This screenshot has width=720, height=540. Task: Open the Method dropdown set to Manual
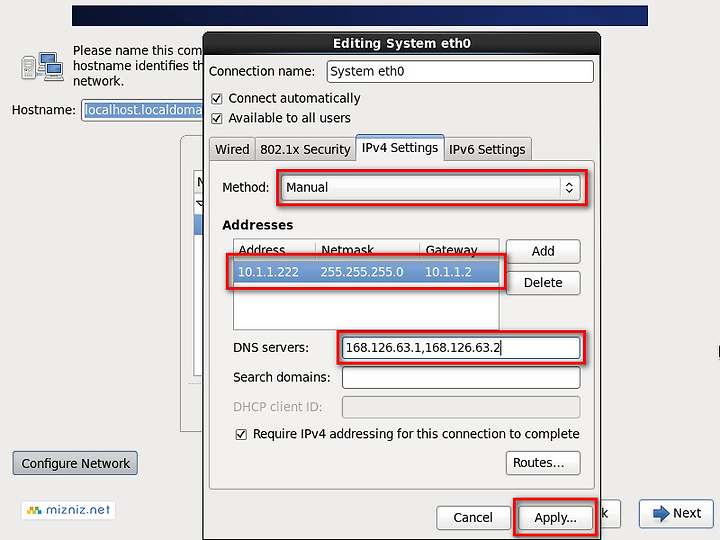click(x=431, y=187)
